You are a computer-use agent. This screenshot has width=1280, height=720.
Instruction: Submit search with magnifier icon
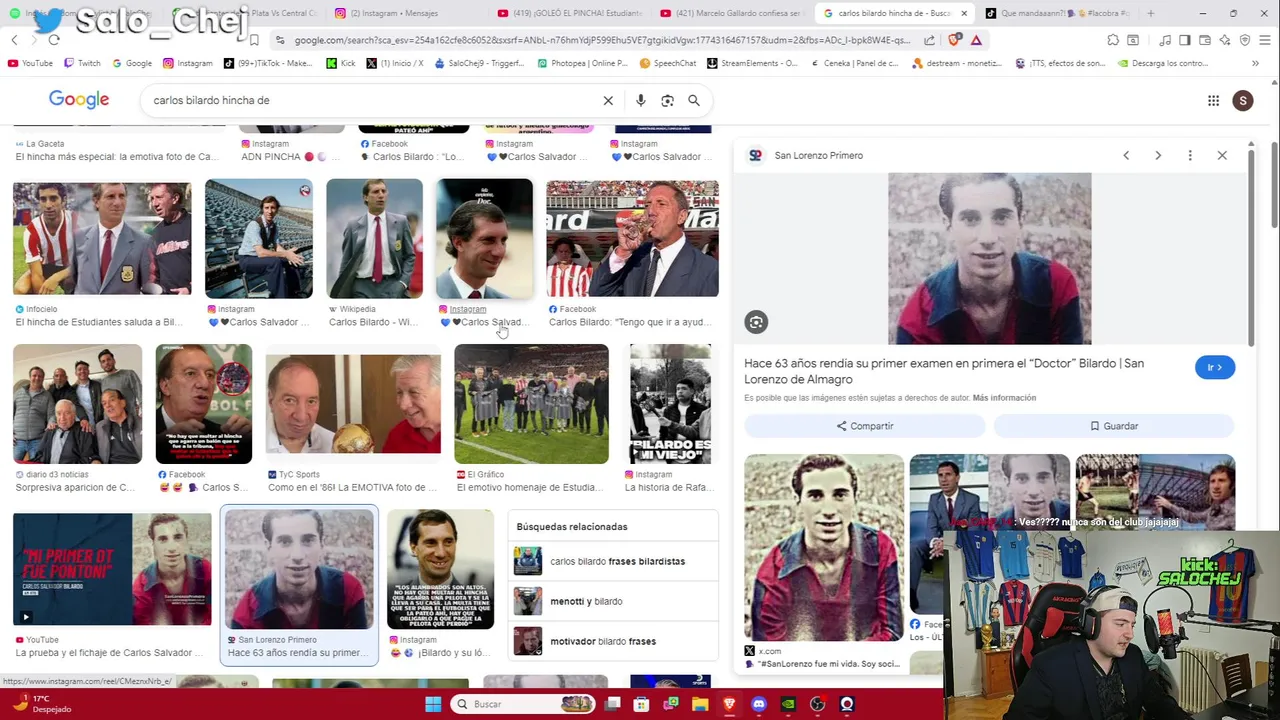pyautogui.click(x=694, y=100)
